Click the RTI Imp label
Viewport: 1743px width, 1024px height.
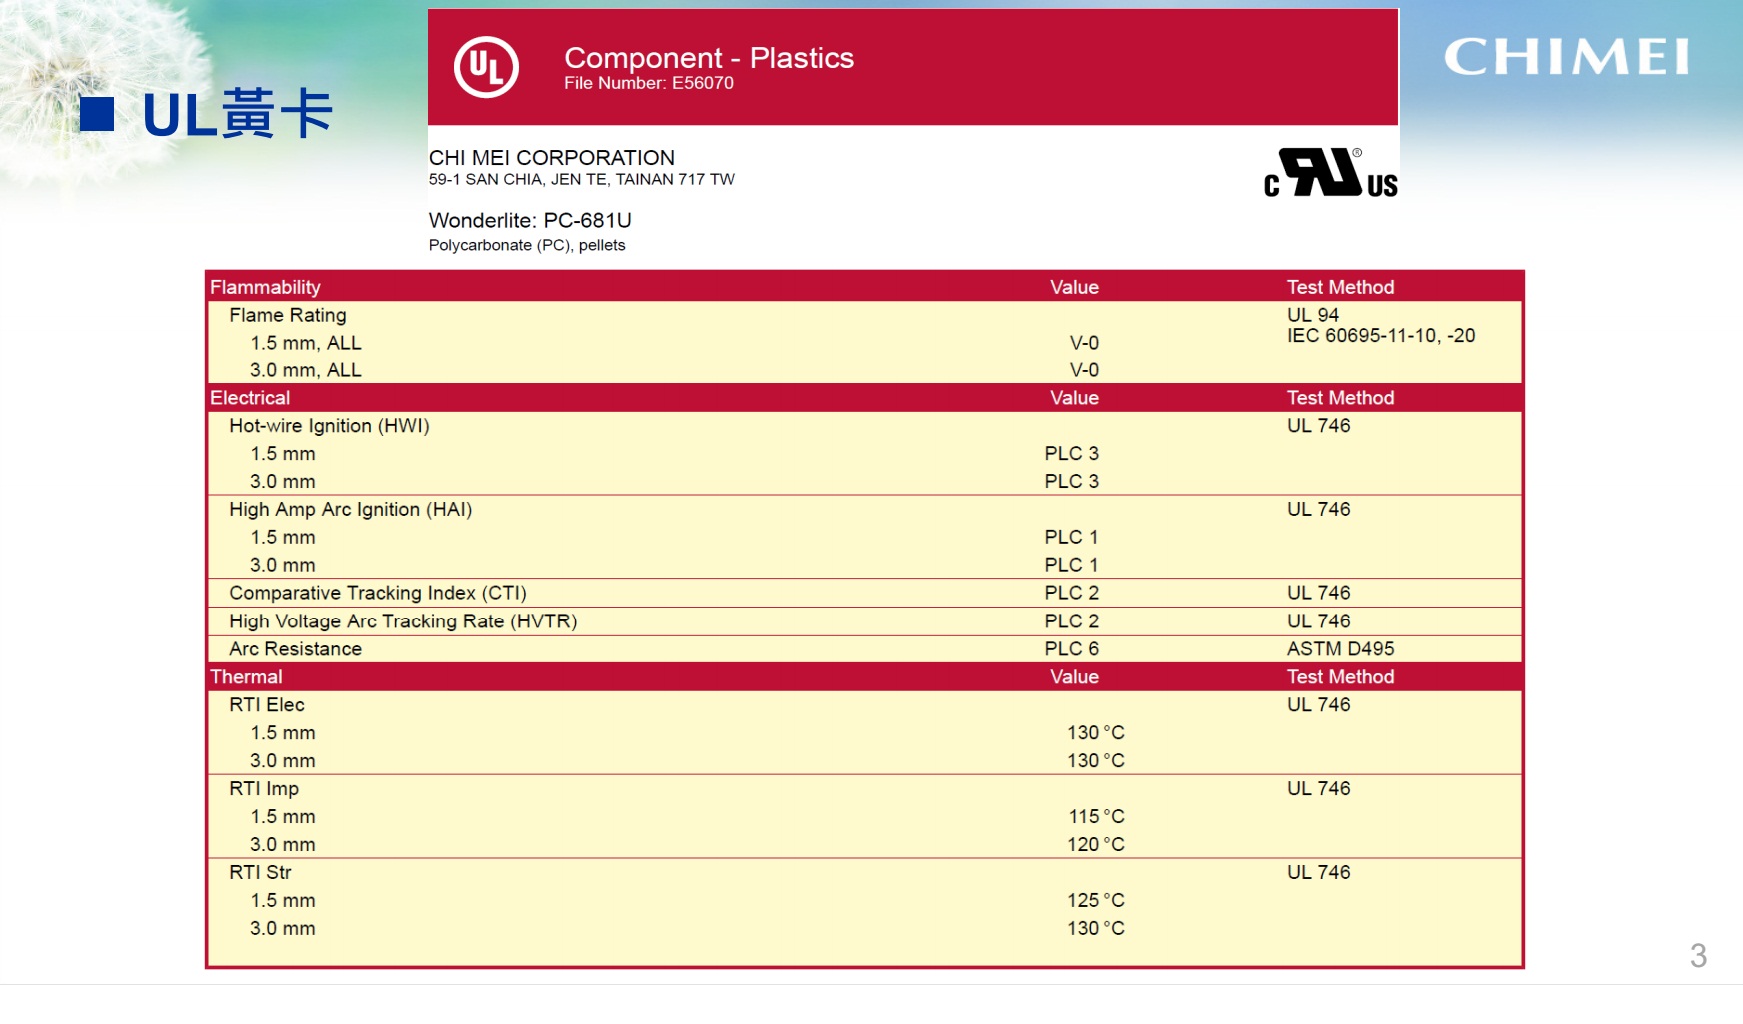tap(264, 789)
